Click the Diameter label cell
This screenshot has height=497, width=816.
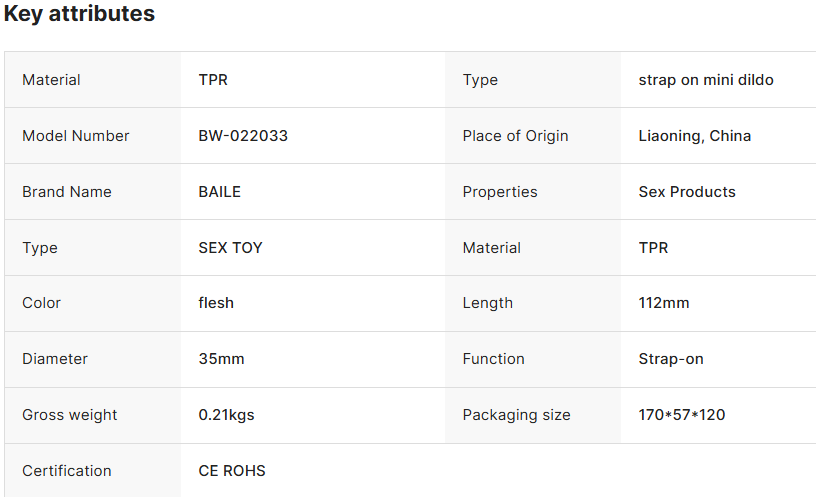[x=93, y=359]
